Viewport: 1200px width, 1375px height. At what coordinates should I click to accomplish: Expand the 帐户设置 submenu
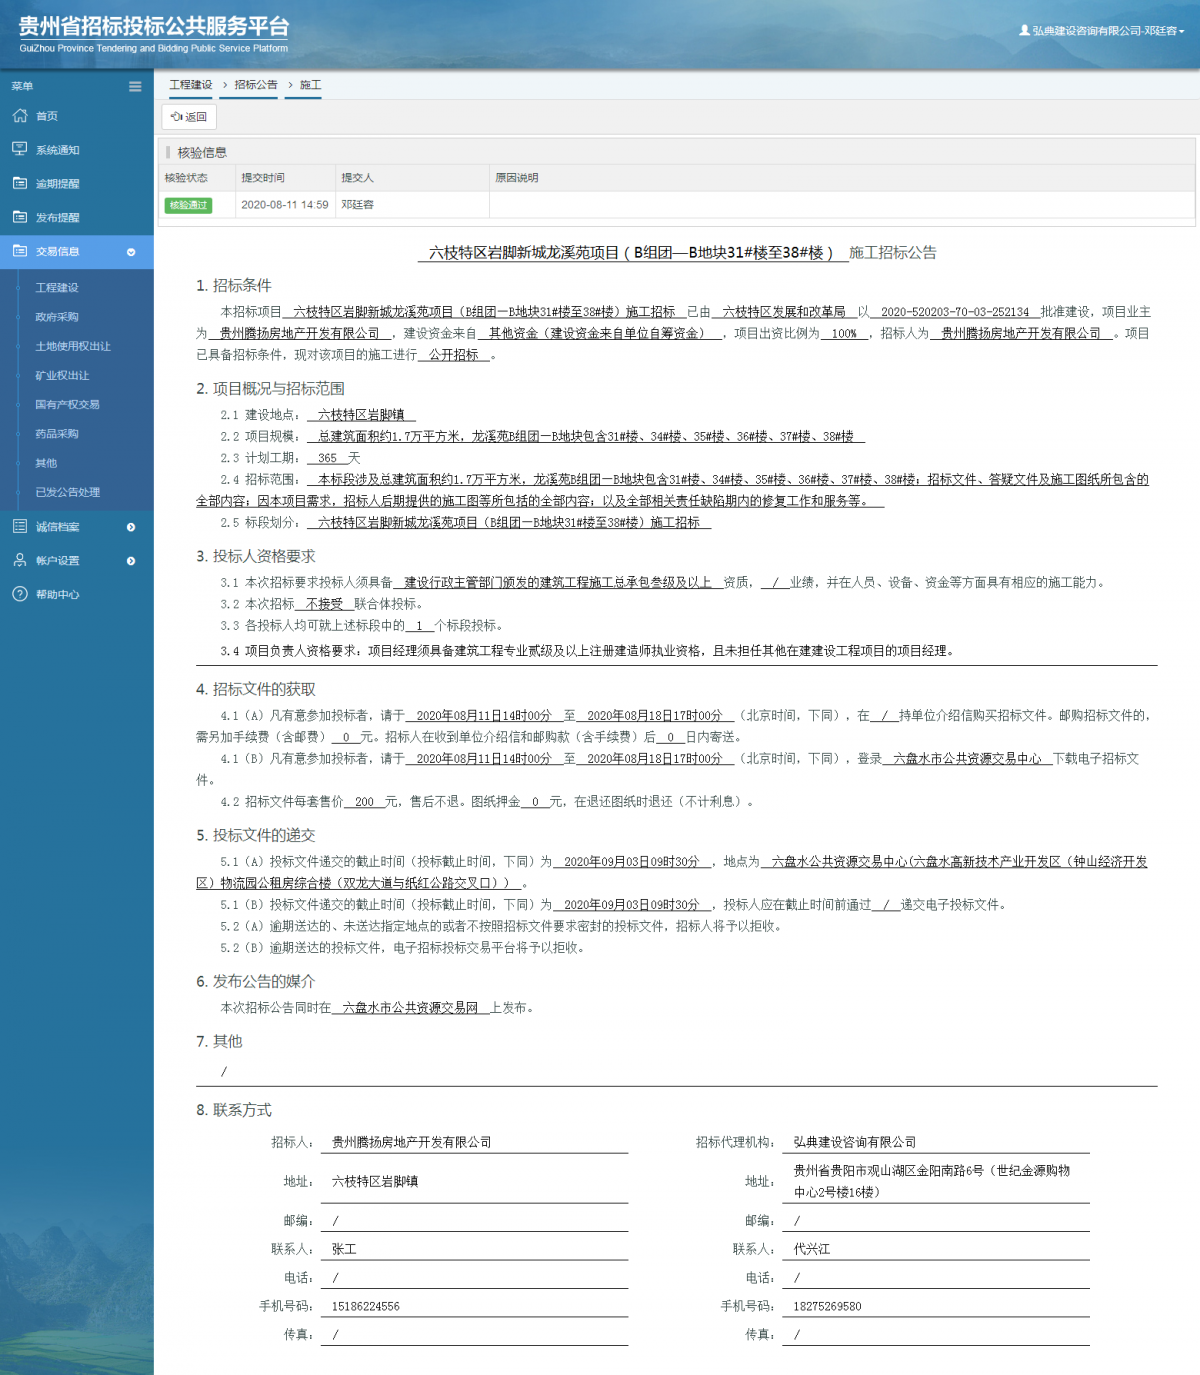click(x=129, y=560)
